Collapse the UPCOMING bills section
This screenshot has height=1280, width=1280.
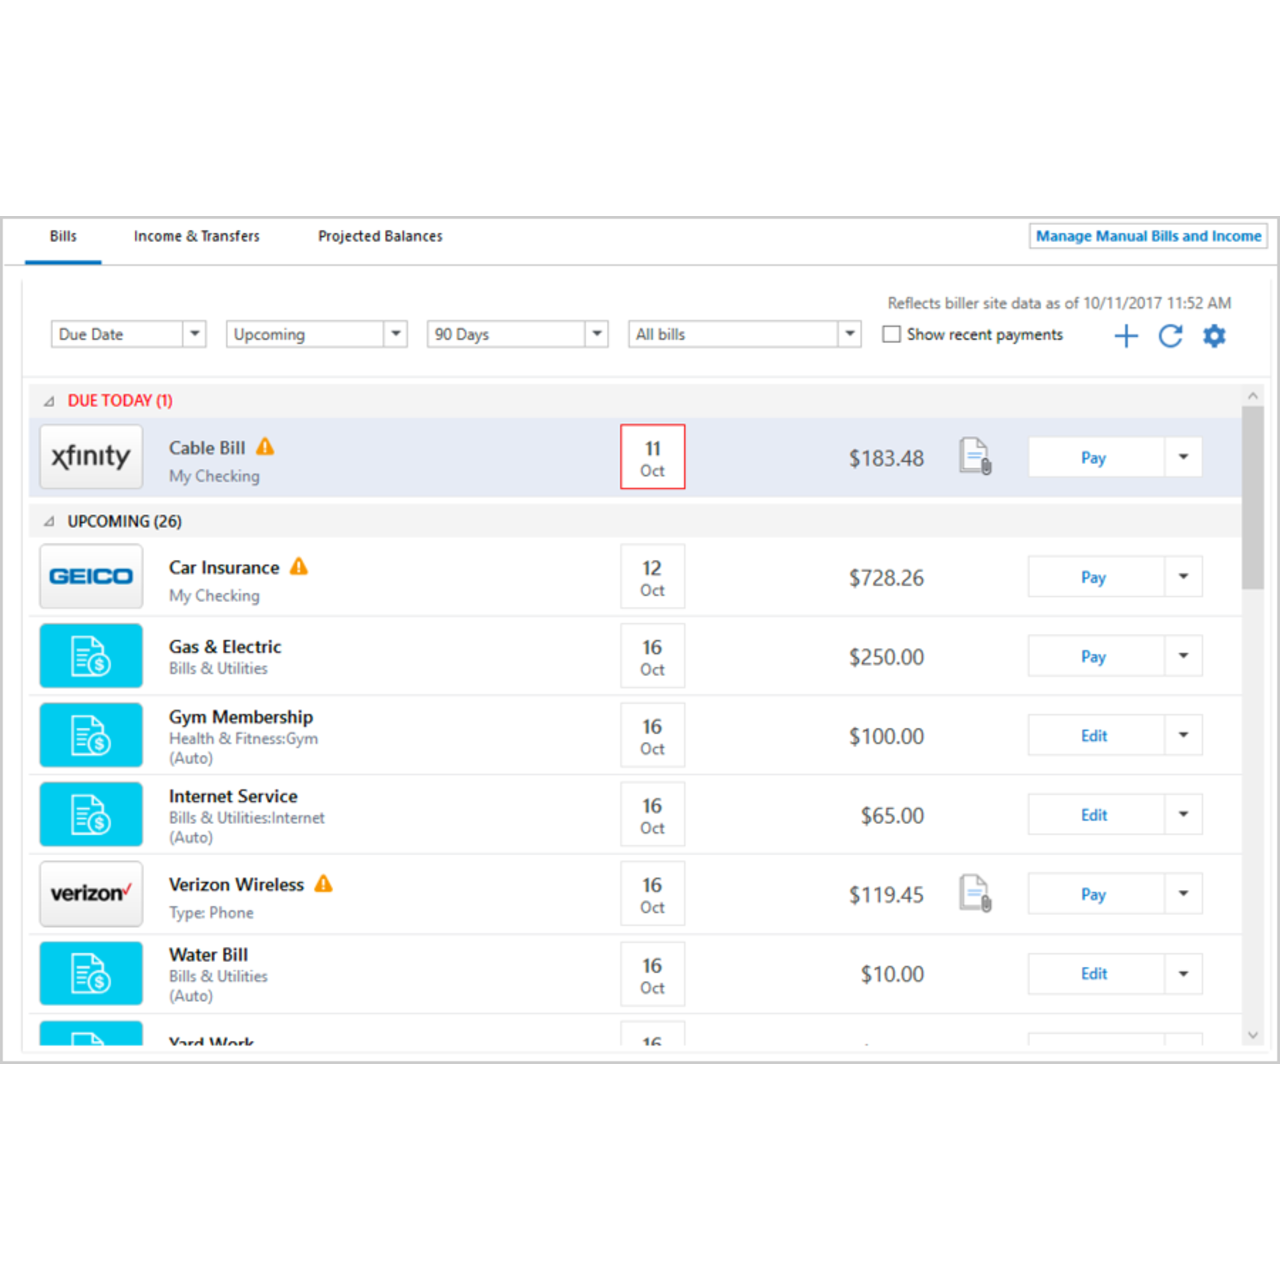47,520
